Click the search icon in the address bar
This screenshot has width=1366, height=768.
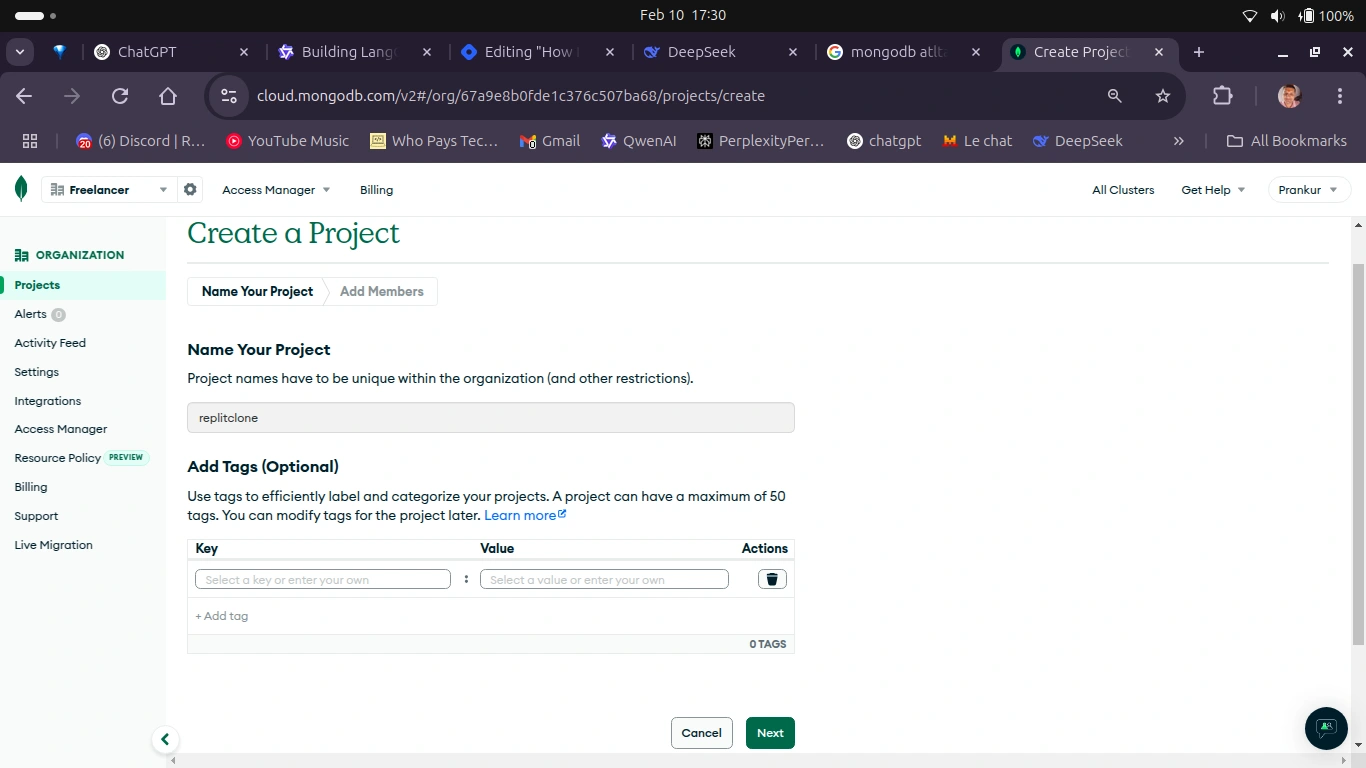(x=1113, y=96)
